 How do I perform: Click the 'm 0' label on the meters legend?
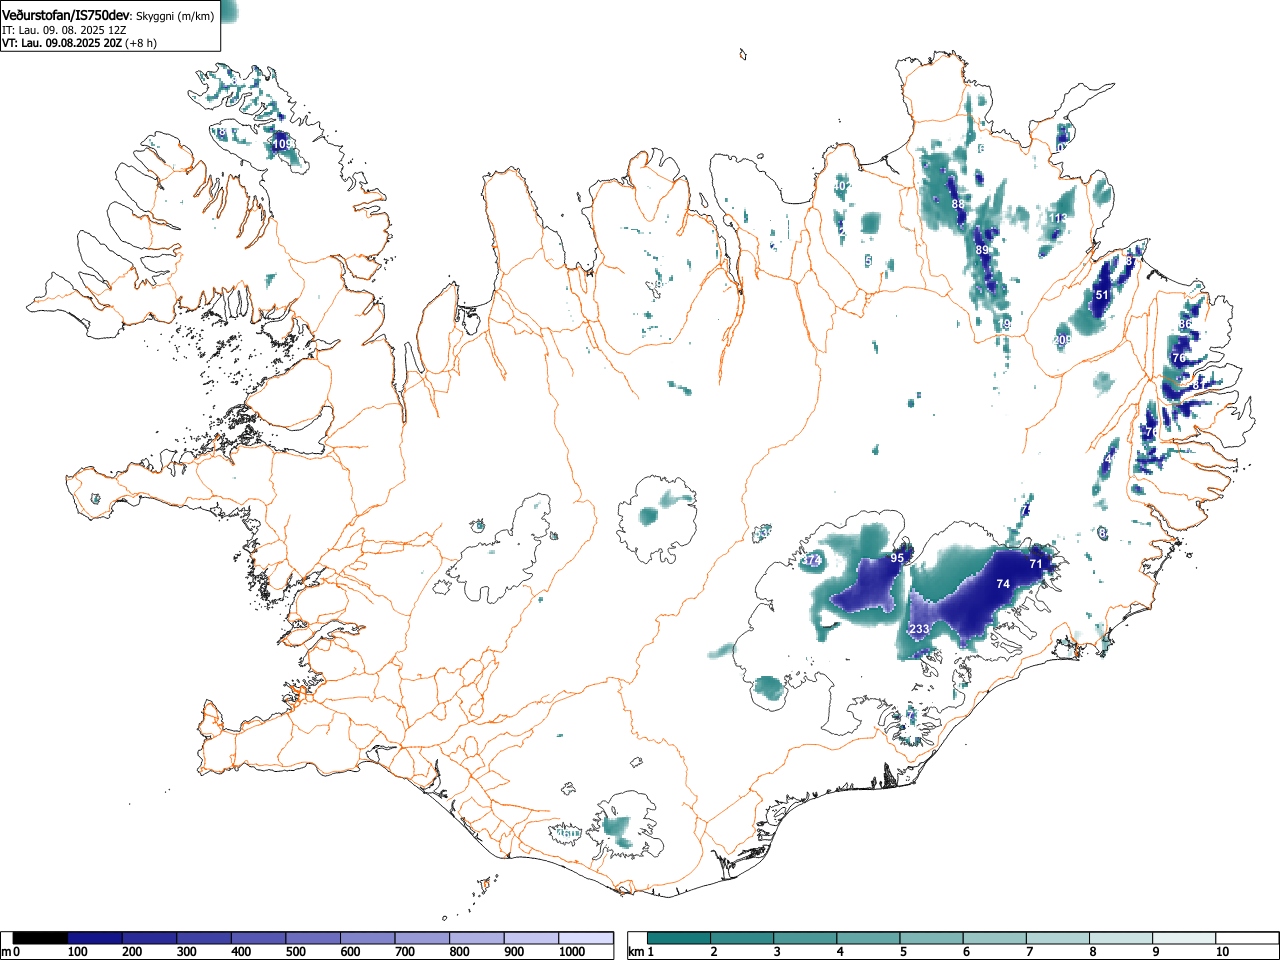point(11,952)
